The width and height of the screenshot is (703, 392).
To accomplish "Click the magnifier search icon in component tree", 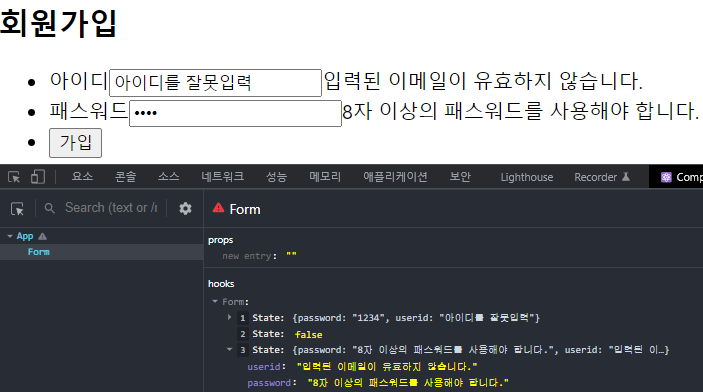I will click(49, 208).
